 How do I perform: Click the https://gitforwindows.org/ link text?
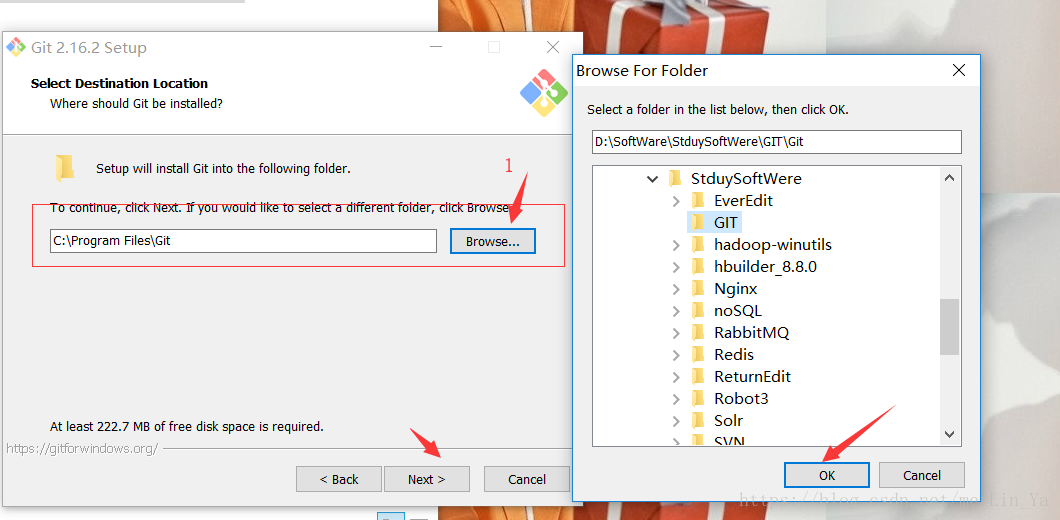click(x=82, y=448)
